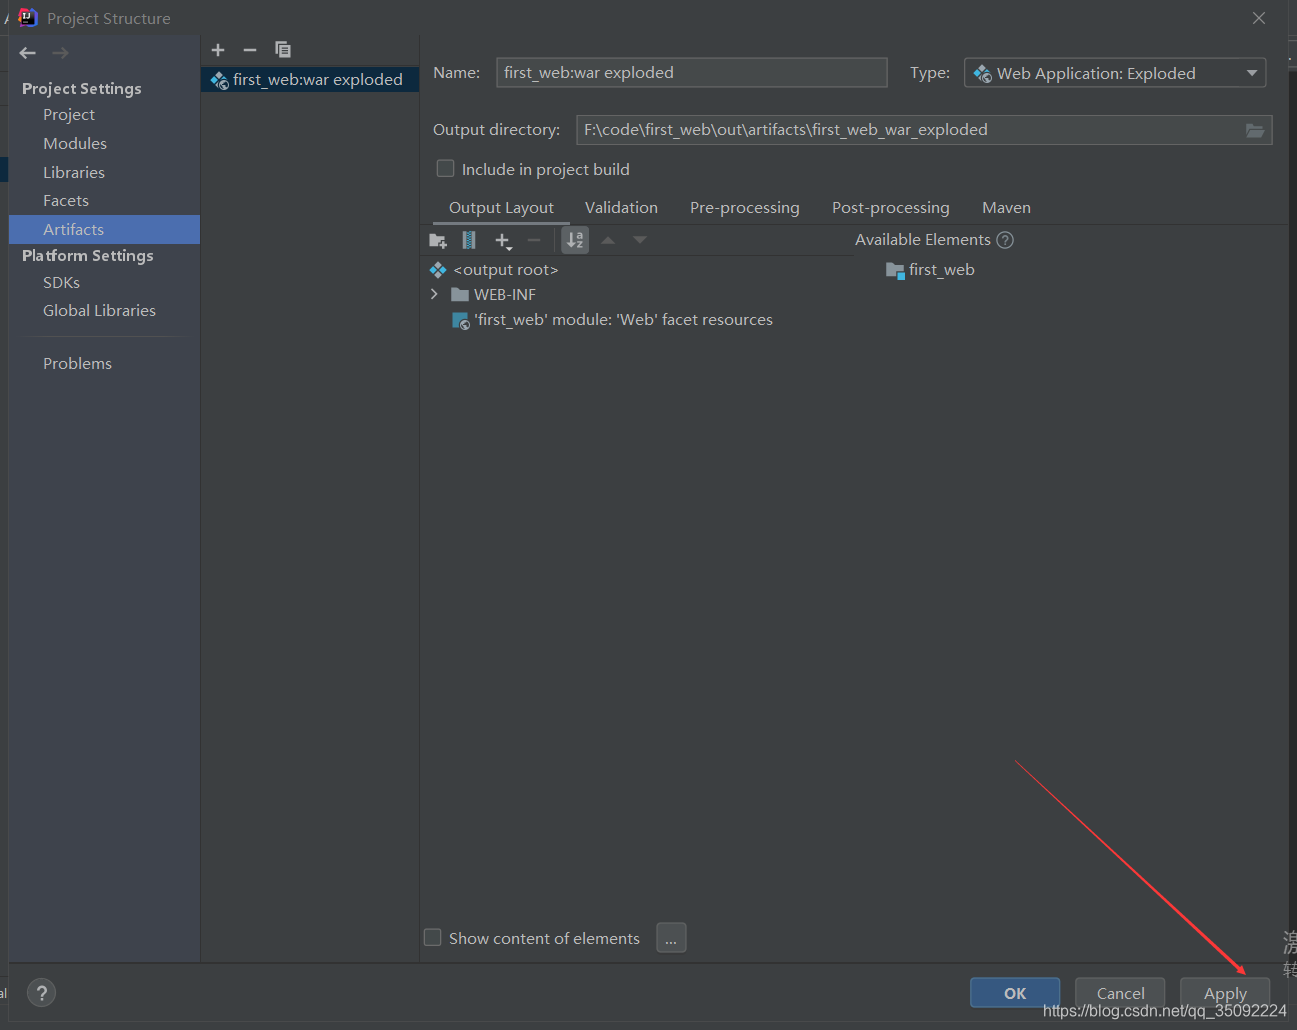1297x1030 pixels.
Task: Toggle sort elements by names and types
Action: [x=575, y=240]
